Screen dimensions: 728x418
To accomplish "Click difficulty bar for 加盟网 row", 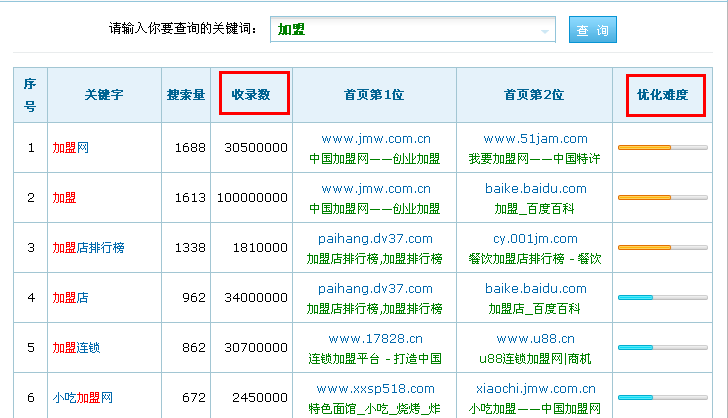I will (x=662, y=148).
